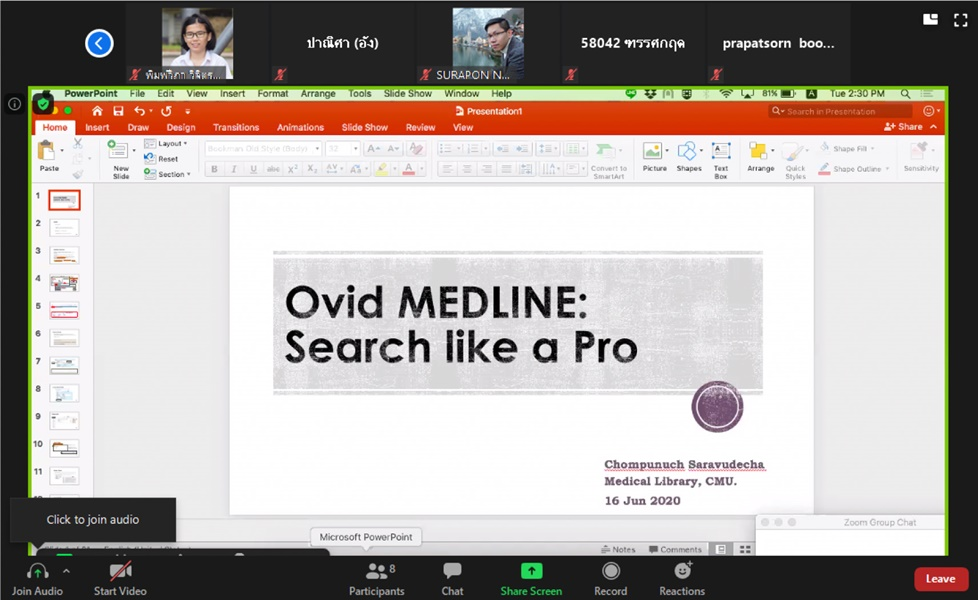Enter full screen mode in Zoom
Screen dimensions: 978x600
coord(960,20)
